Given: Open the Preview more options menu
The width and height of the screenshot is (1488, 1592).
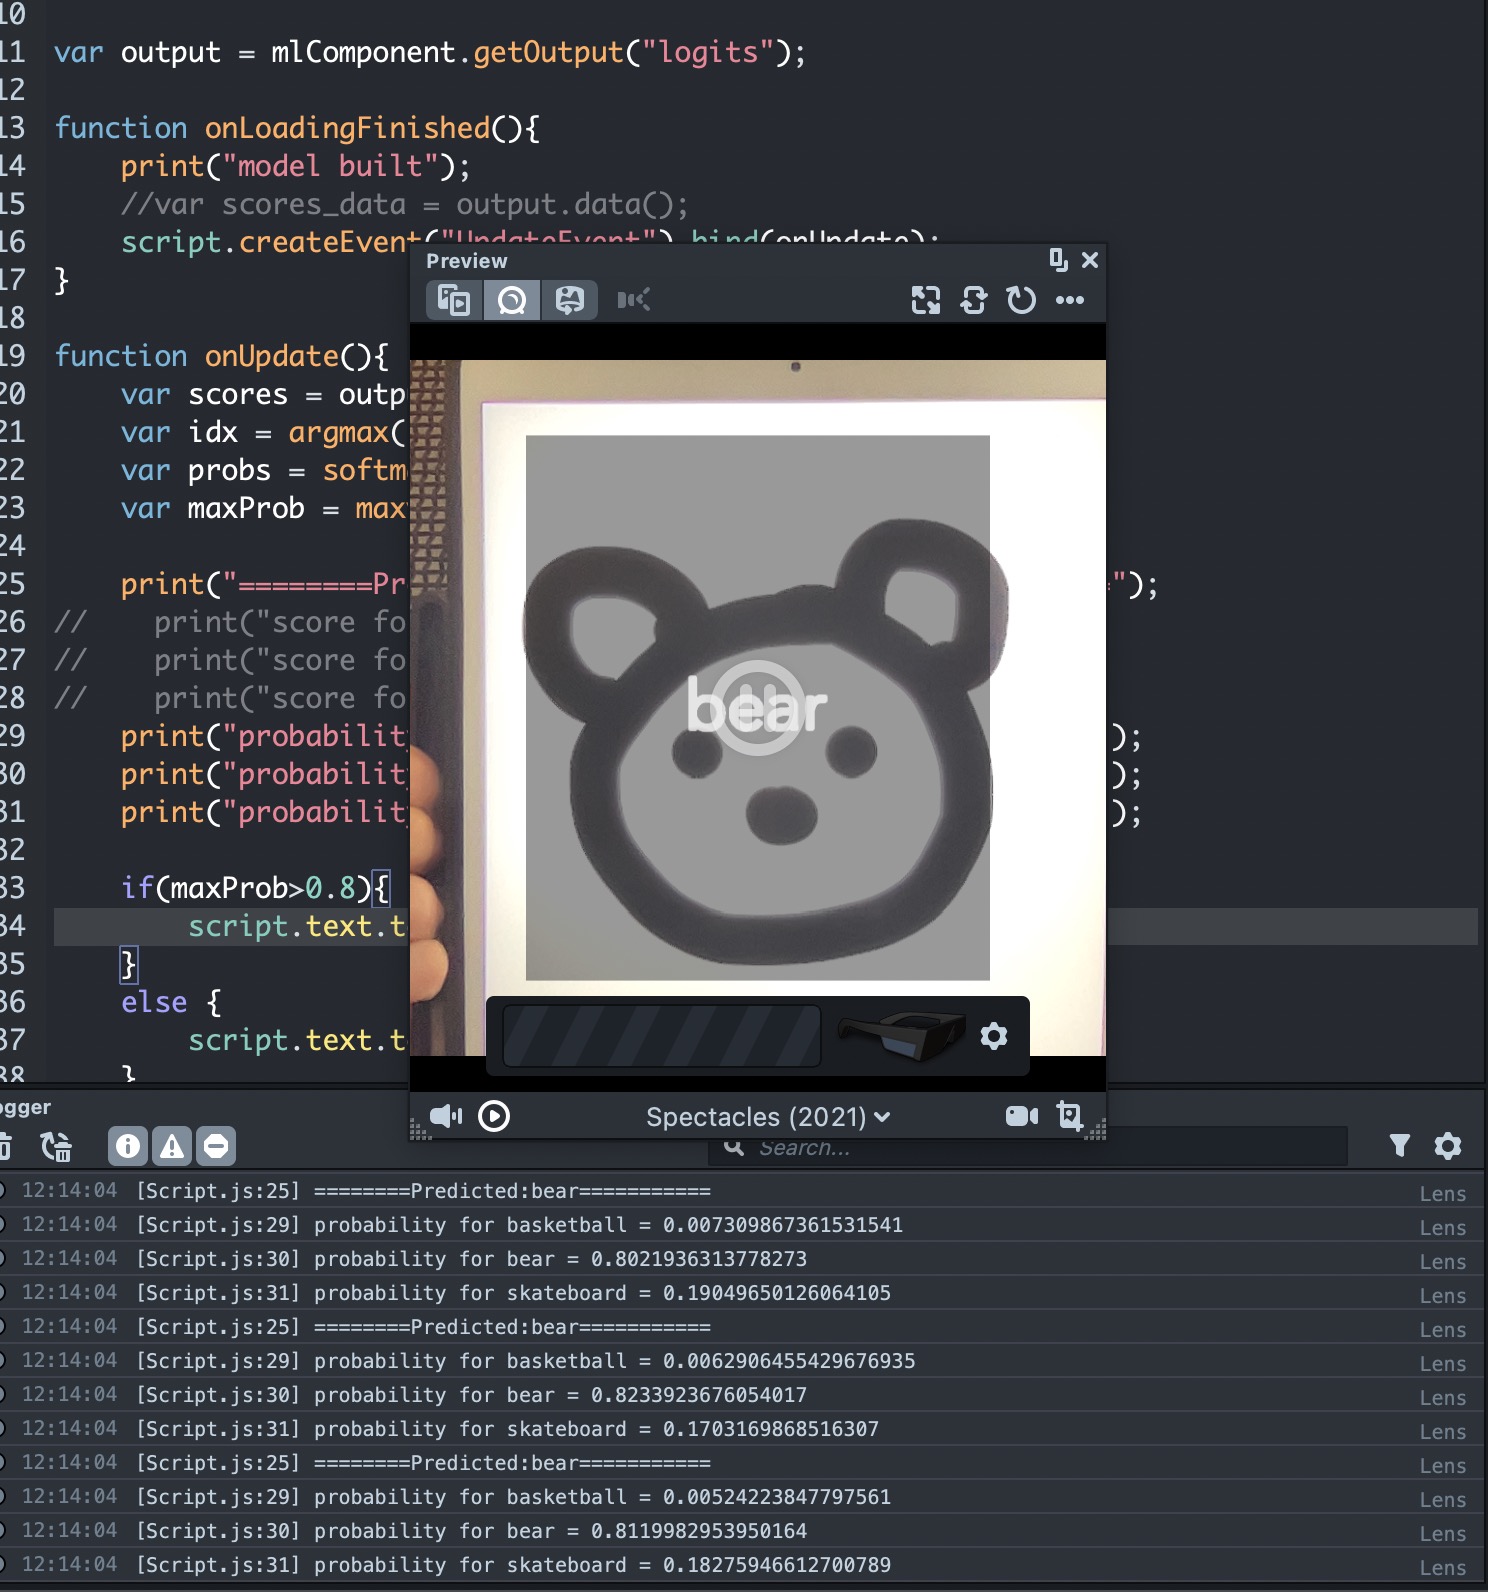Looking at the screenshot, I should [1070, 300].
